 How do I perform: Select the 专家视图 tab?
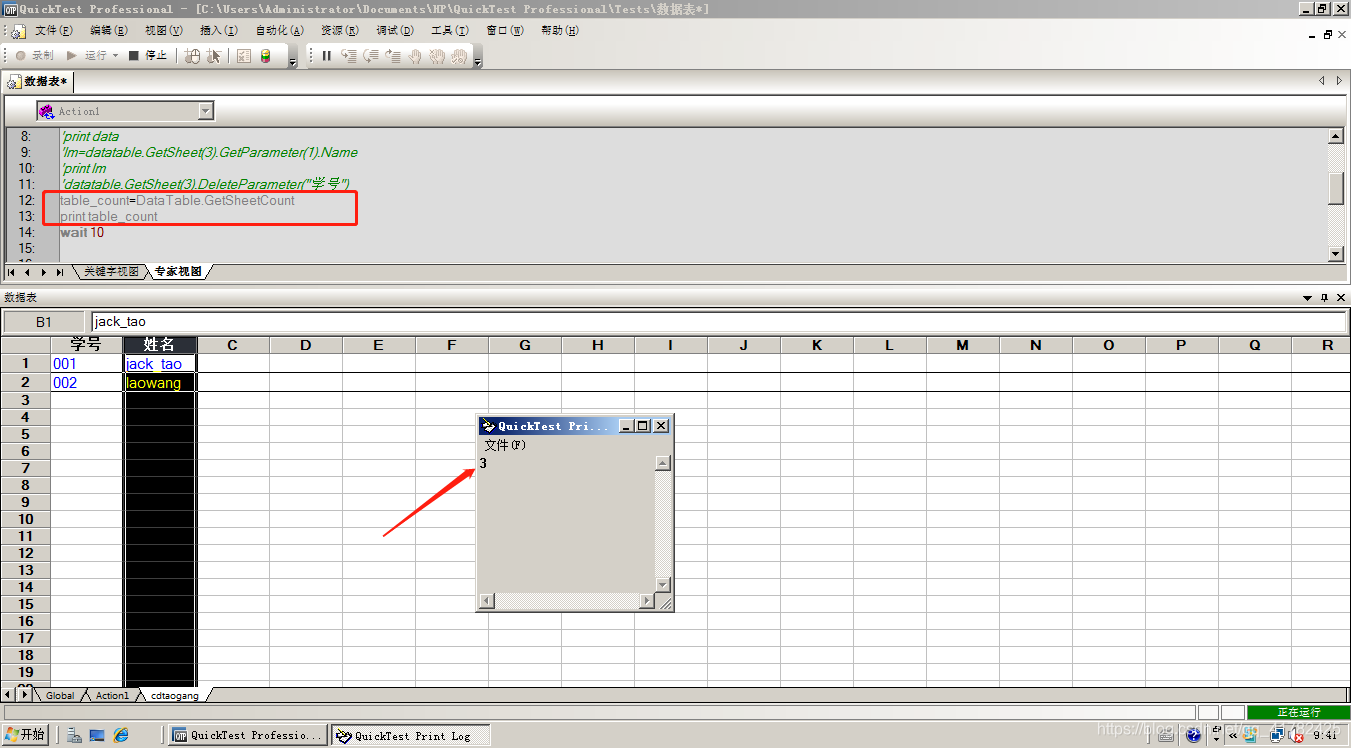click(178, 272)
